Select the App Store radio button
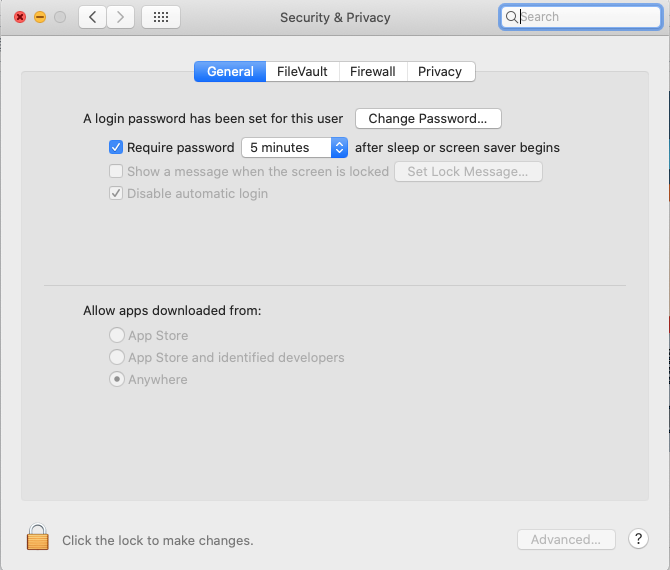The image size is (670, 570). click(117, 336)
